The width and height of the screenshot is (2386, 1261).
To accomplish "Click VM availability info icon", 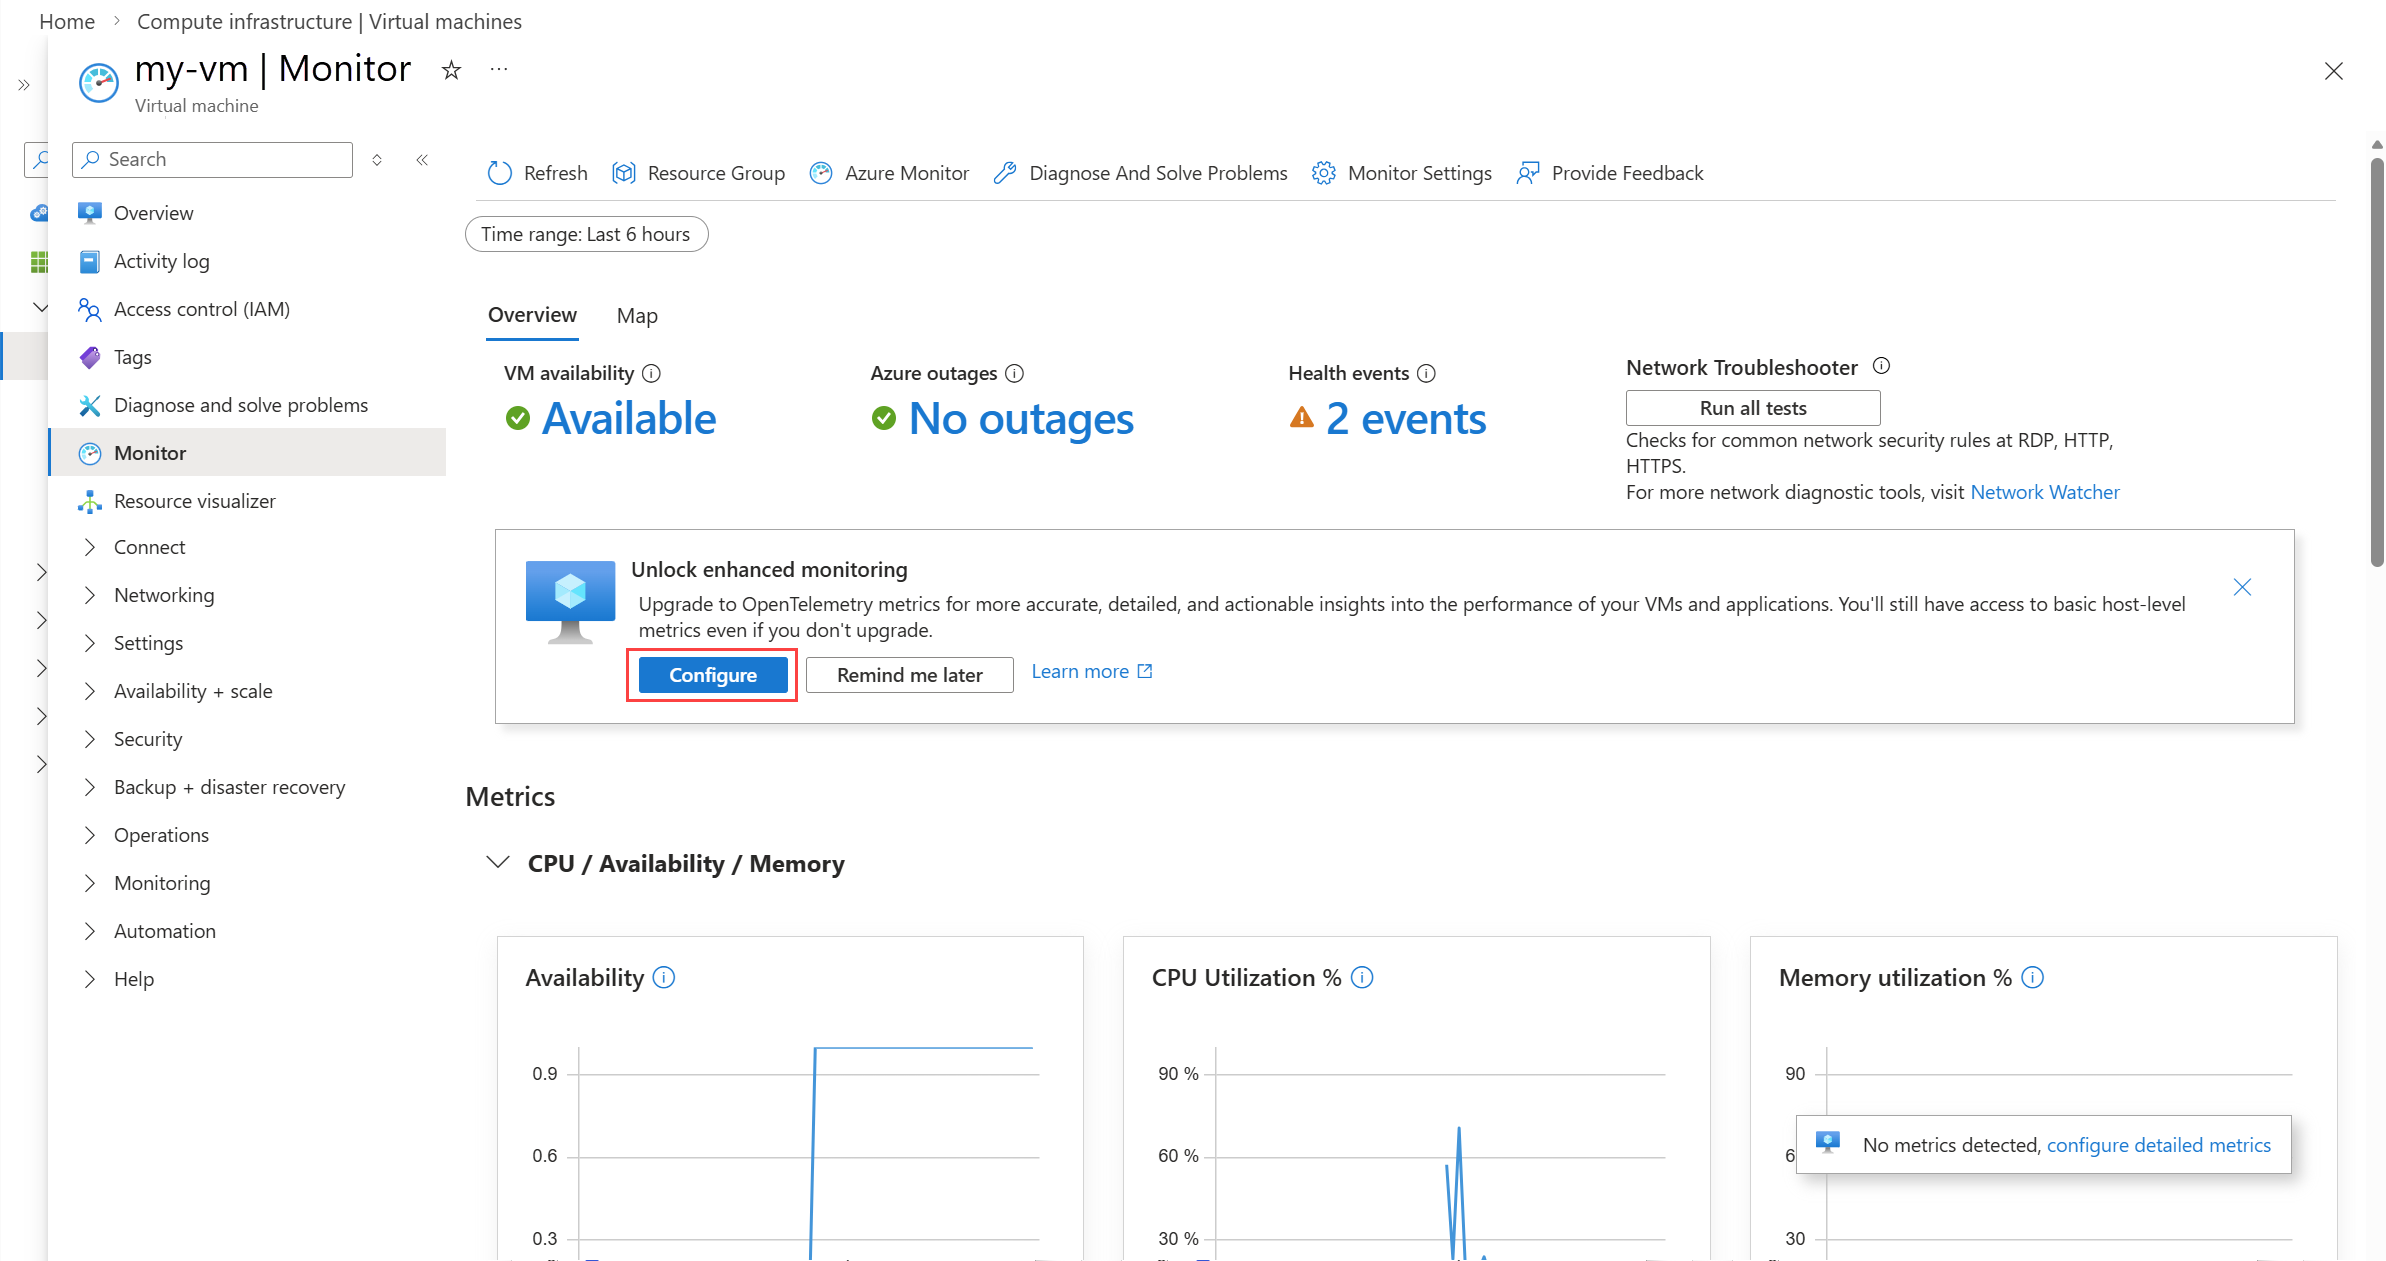I will tap(651, 374).
